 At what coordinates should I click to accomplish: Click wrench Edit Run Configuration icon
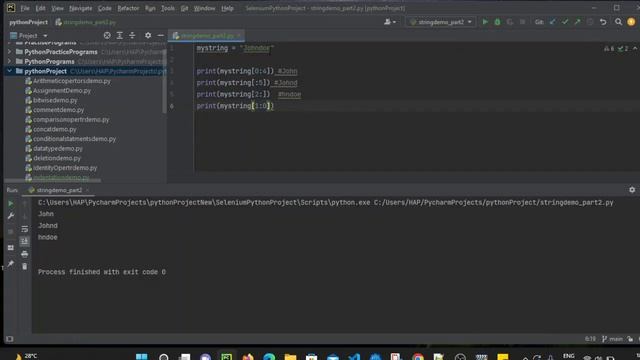click(x=11, y=216)
